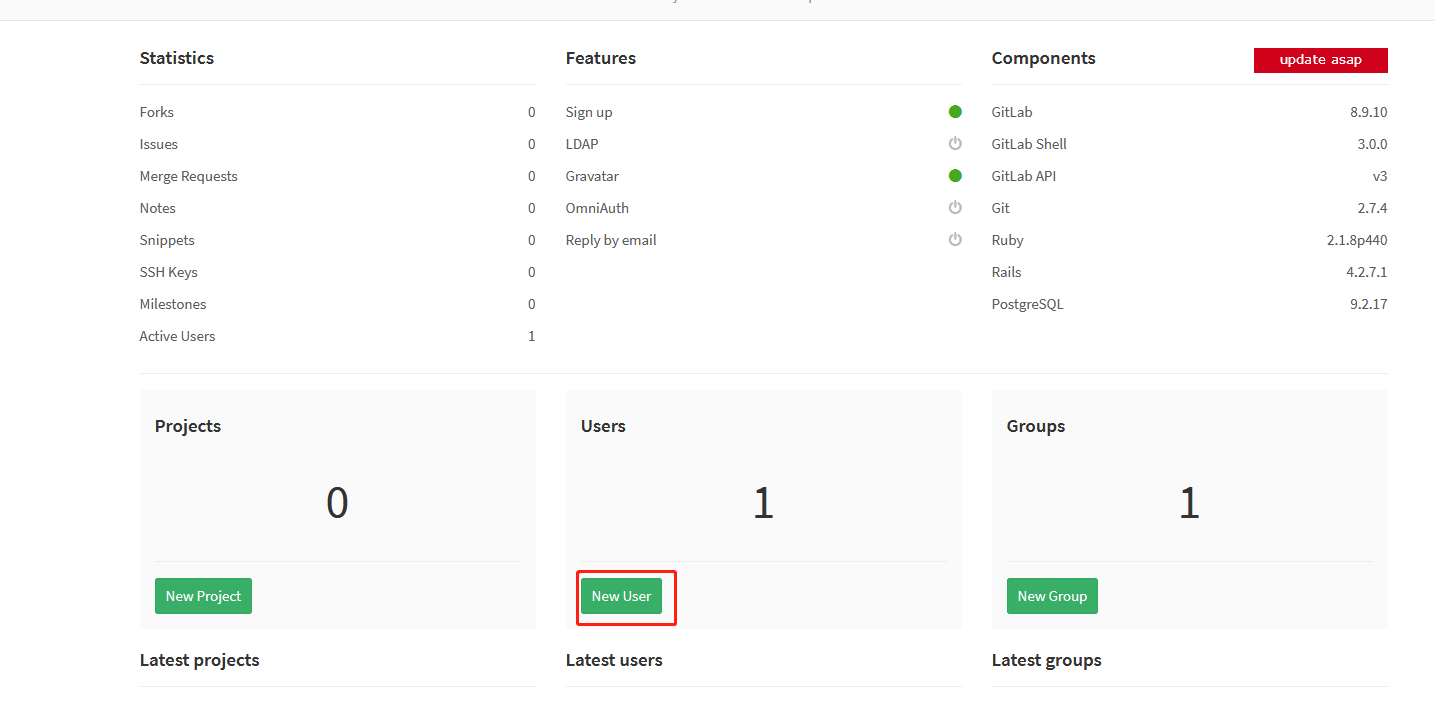Click the Sign up enabled green indicator

(x=955, y=112)
